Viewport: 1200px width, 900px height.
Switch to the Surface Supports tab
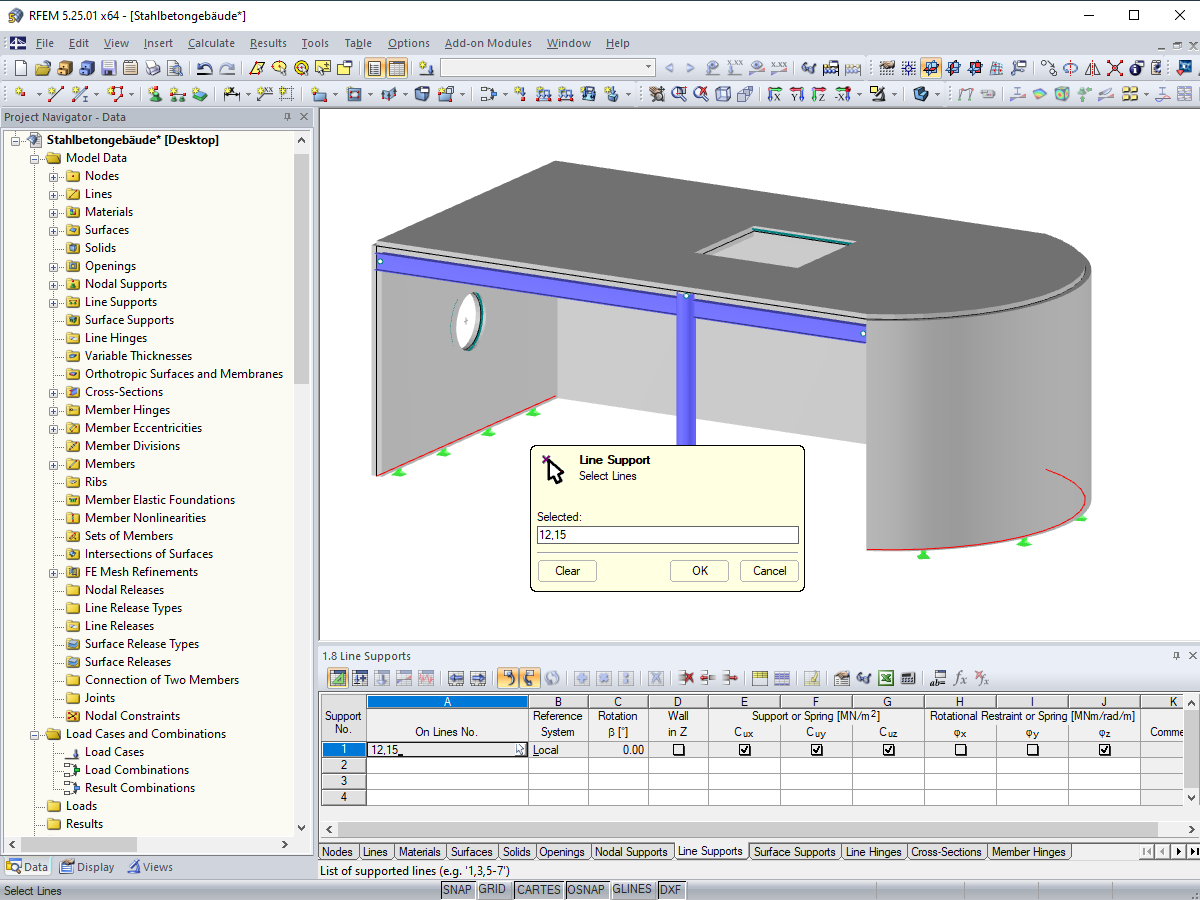tap(794, 851)
